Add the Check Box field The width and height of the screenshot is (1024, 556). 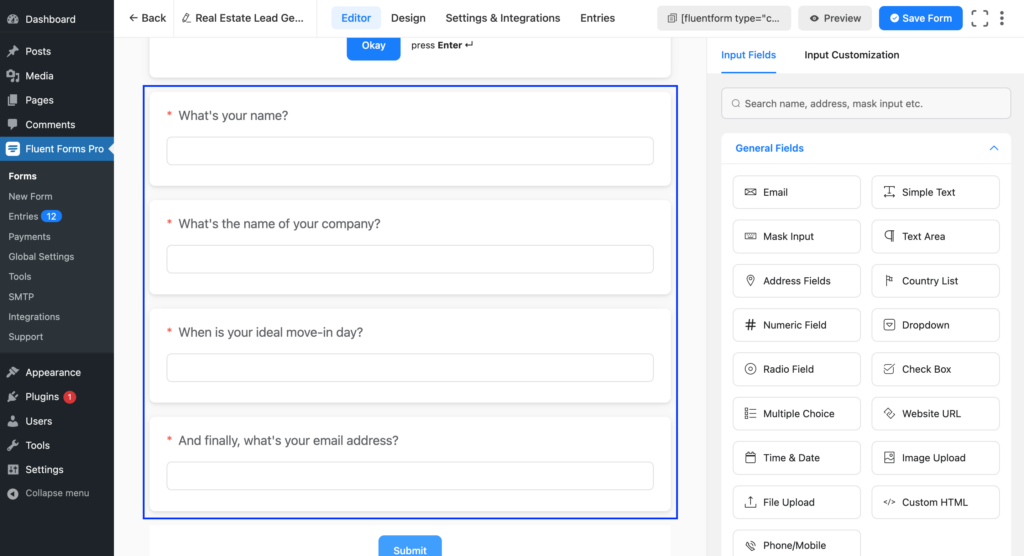pos(935,369)
